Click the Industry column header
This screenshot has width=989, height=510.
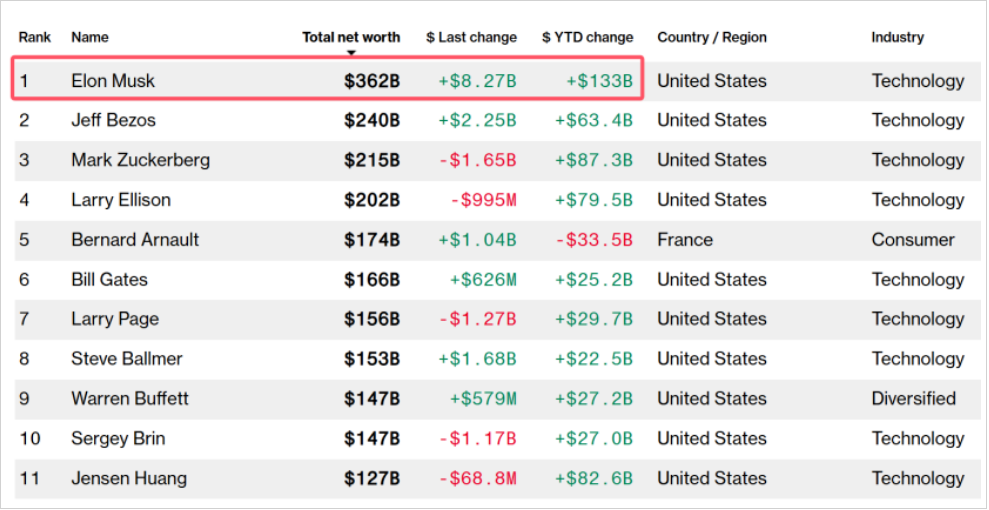pyautogui.click(x=897, y=38)
